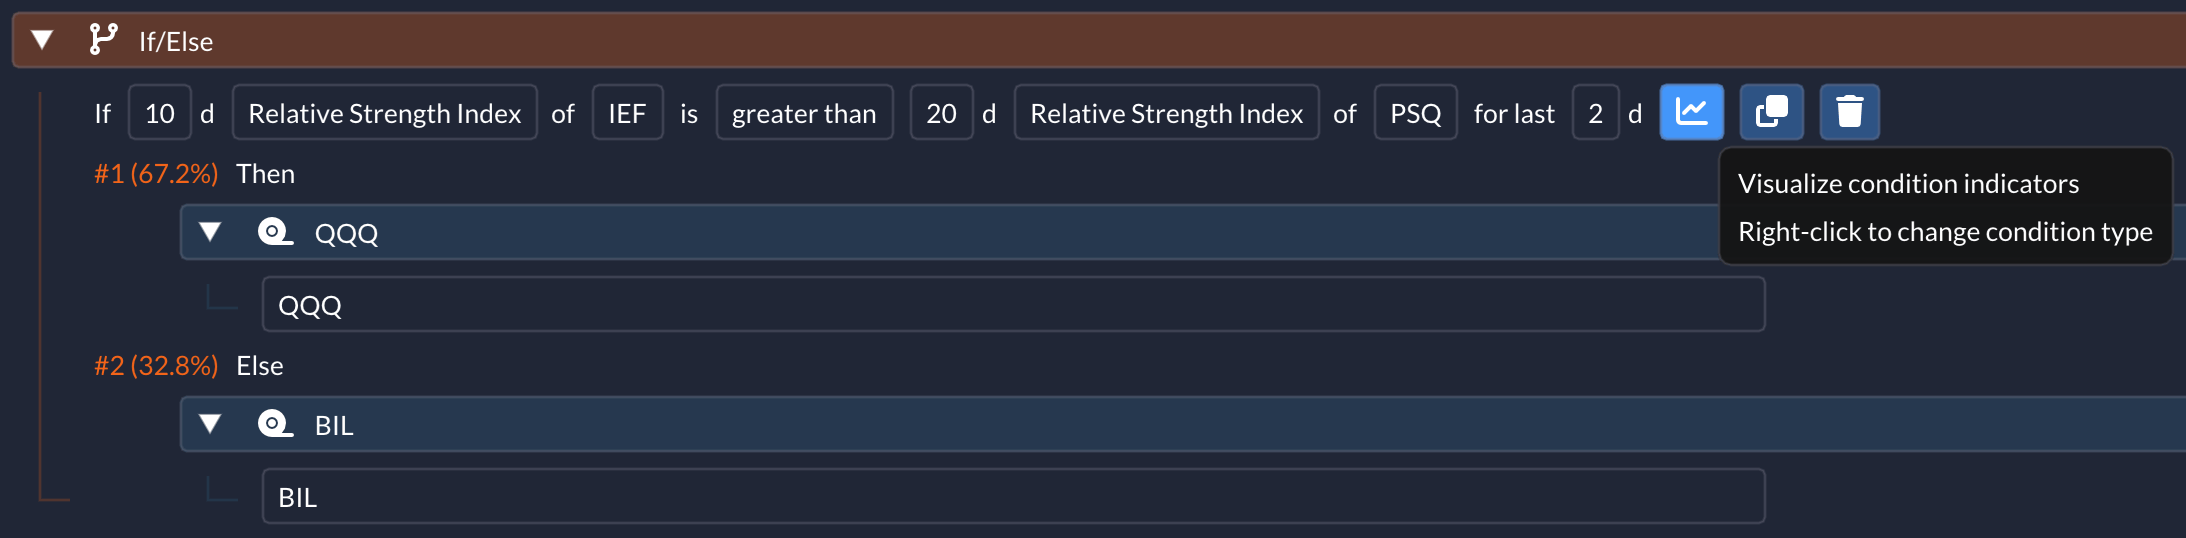The height and width of the screenshot is (538, 2186).
Task: Edit the for last 2 days field
Action: pyautogui.click(x=1595, y=113)
